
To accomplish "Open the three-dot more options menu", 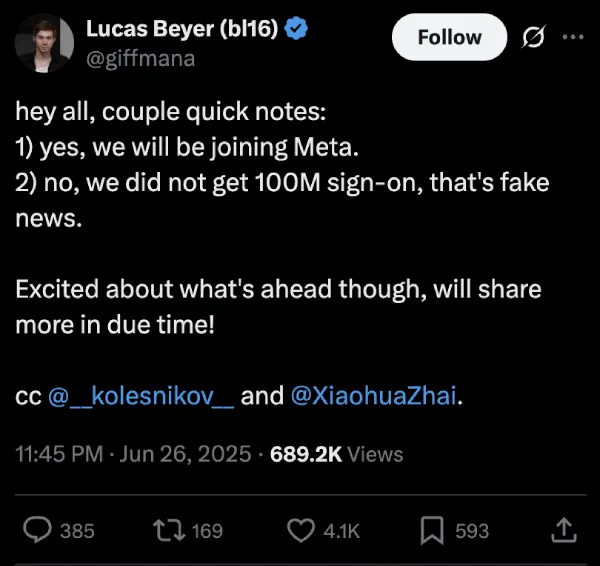I will pos(573,37).
